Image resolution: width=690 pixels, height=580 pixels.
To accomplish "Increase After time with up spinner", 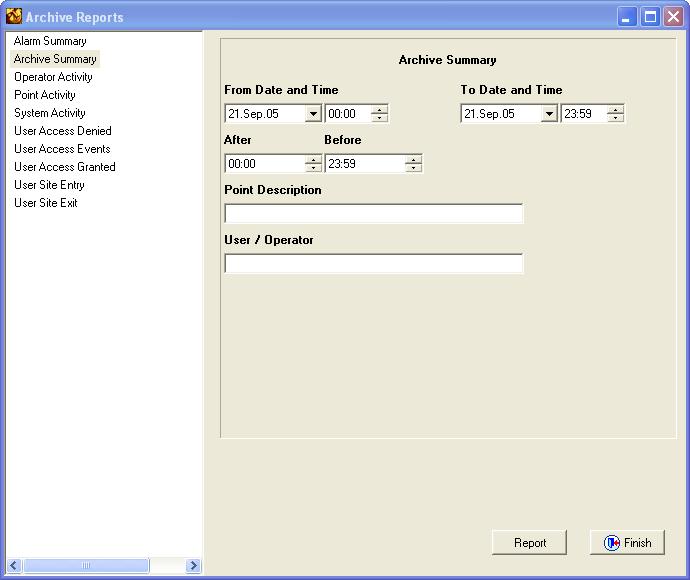I will coord(313,160).
